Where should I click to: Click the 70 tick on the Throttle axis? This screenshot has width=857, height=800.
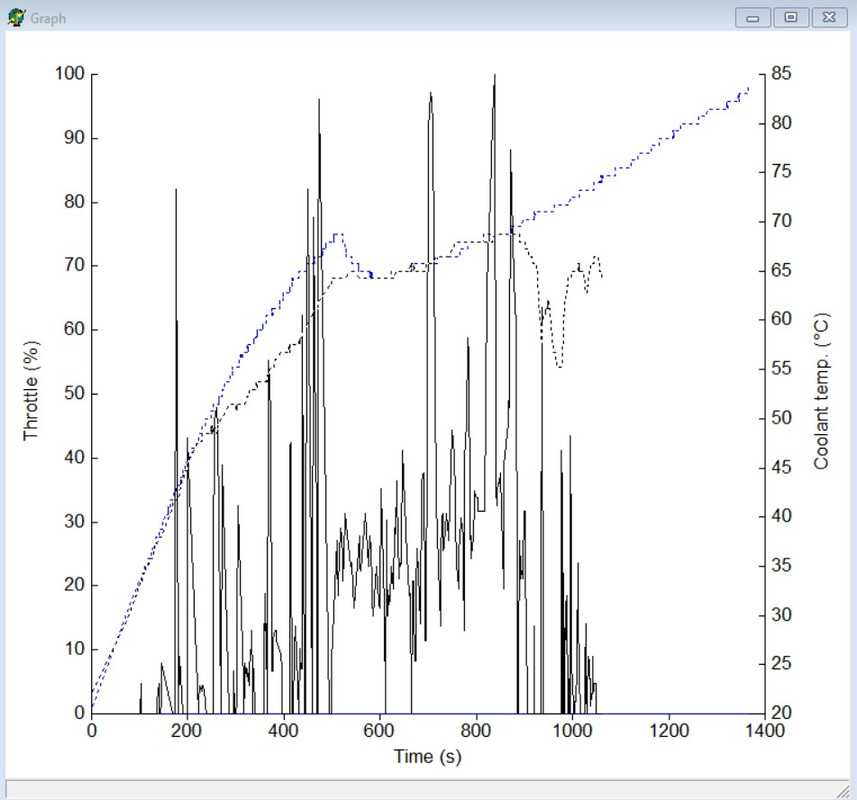74,266
